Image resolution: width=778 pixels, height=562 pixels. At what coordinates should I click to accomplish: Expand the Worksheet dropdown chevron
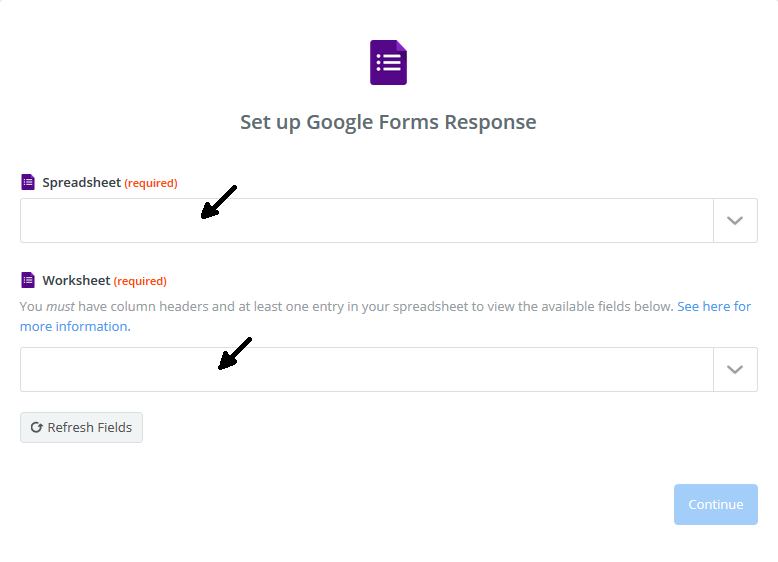735,370
